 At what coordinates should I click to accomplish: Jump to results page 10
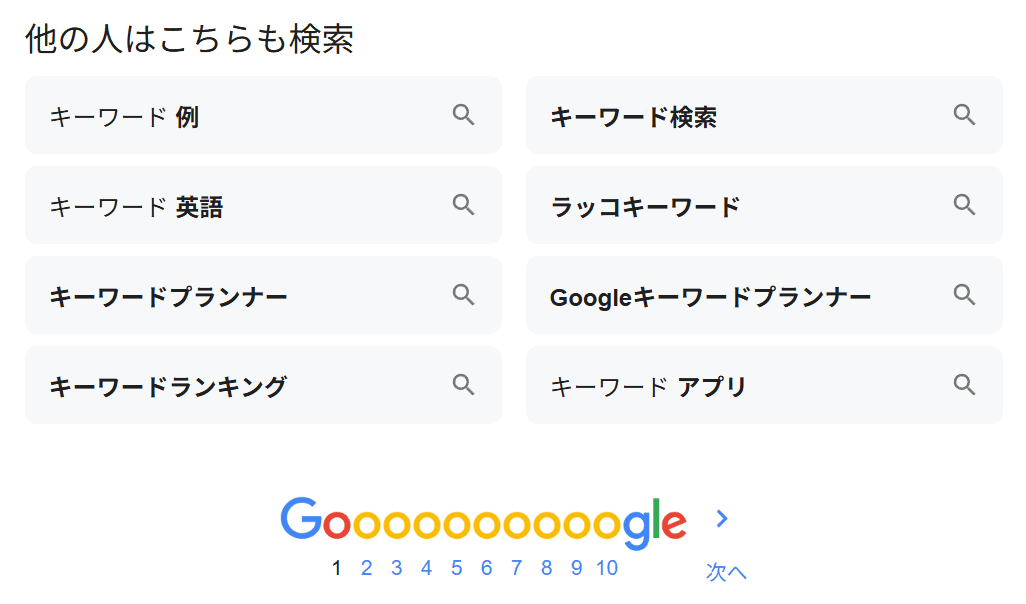pos(607,569)
